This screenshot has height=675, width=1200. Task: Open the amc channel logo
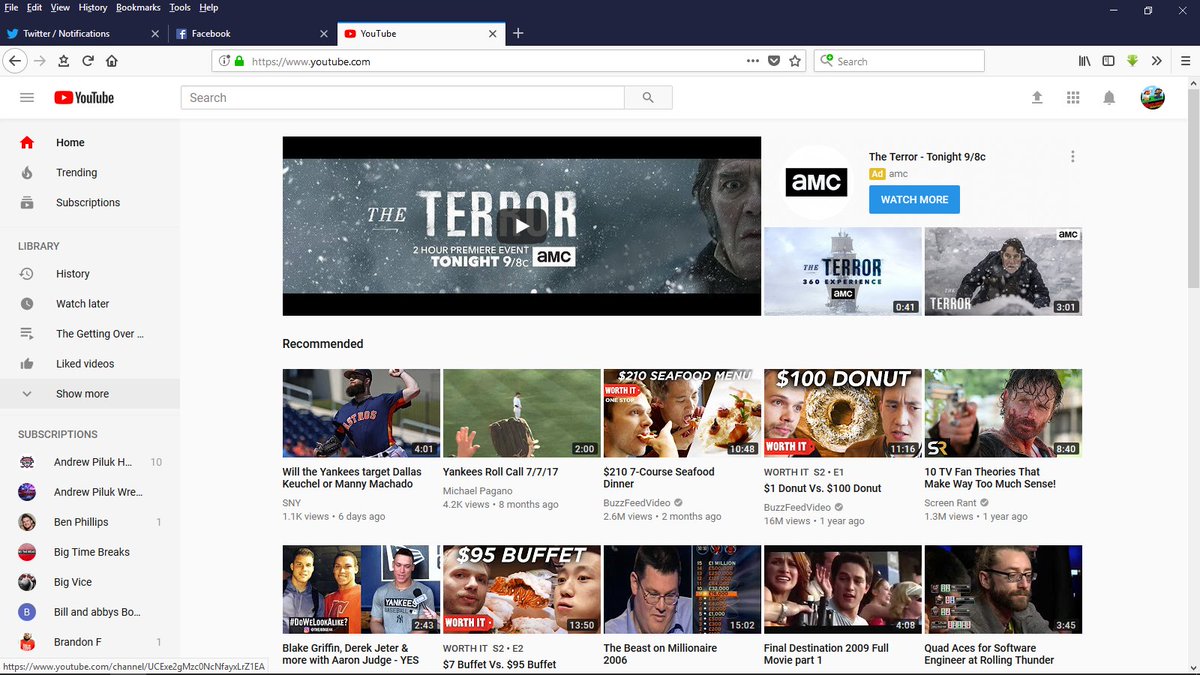pos(818,181)
